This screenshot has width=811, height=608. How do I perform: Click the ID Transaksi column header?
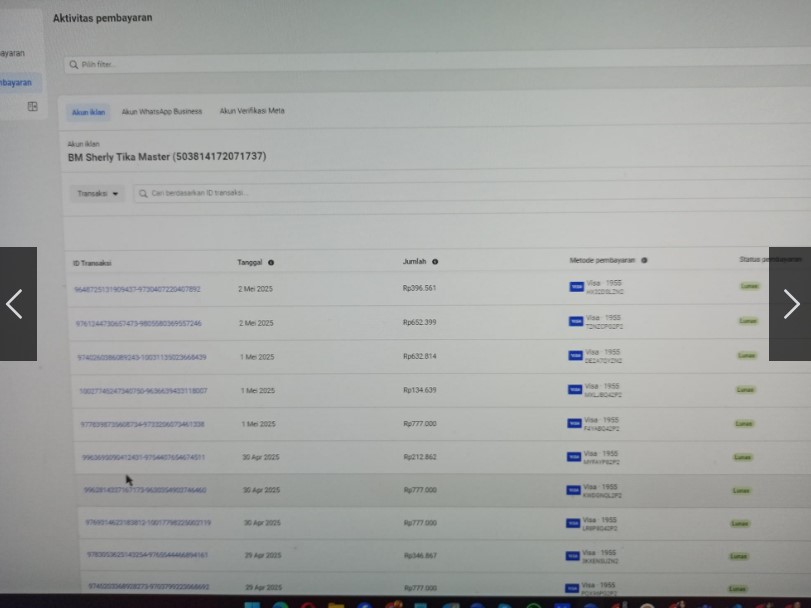point(92,263)
